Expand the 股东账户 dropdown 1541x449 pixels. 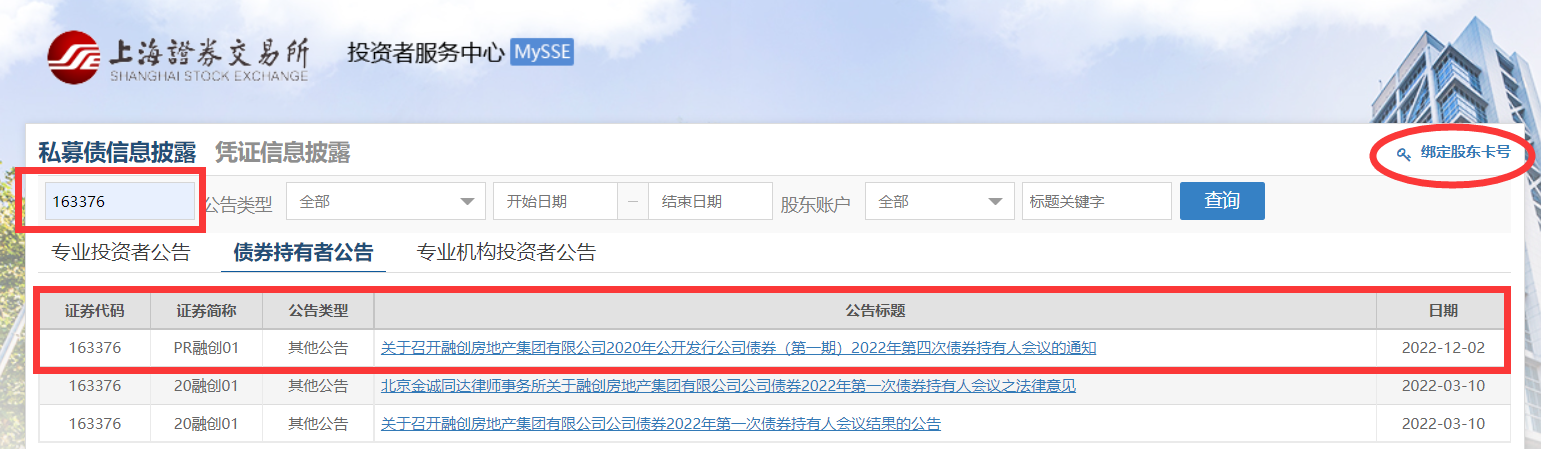coord(939,201)
